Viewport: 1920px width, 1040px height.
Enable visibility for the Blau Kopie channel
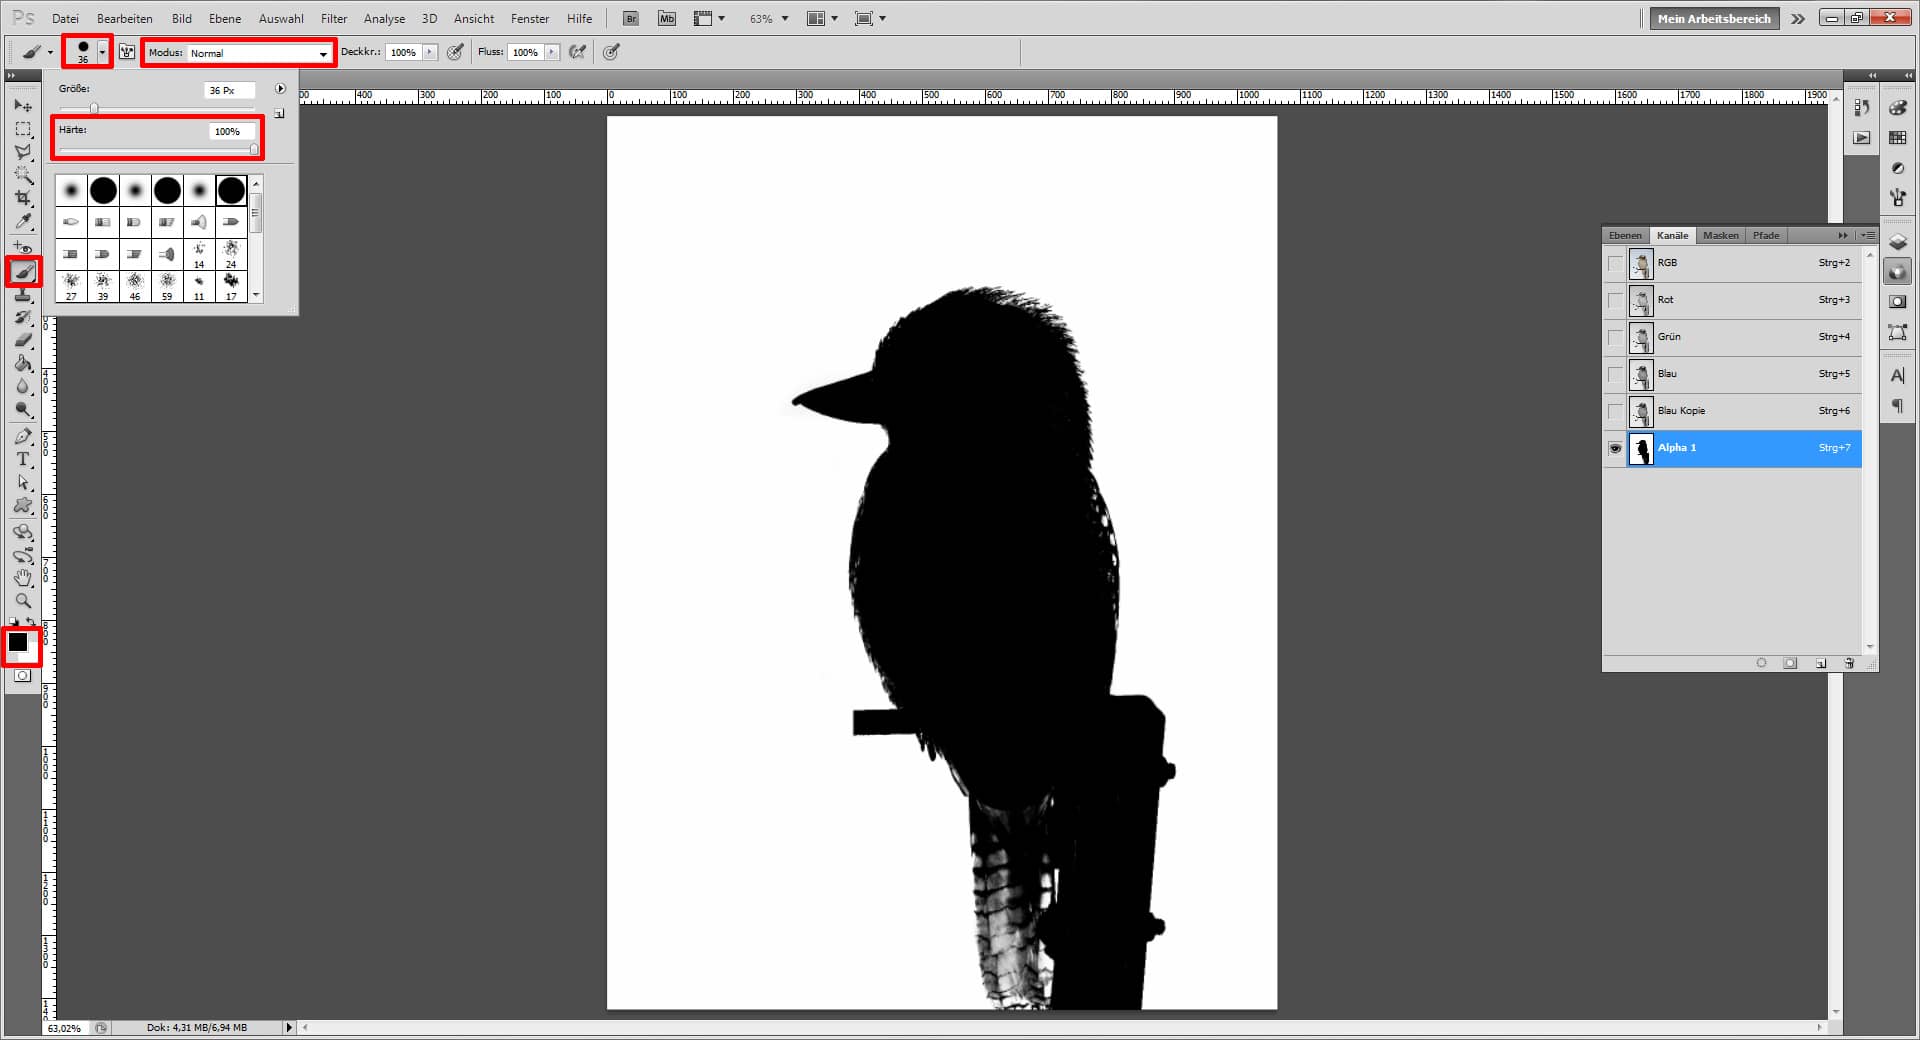[x=1615, y=411]
